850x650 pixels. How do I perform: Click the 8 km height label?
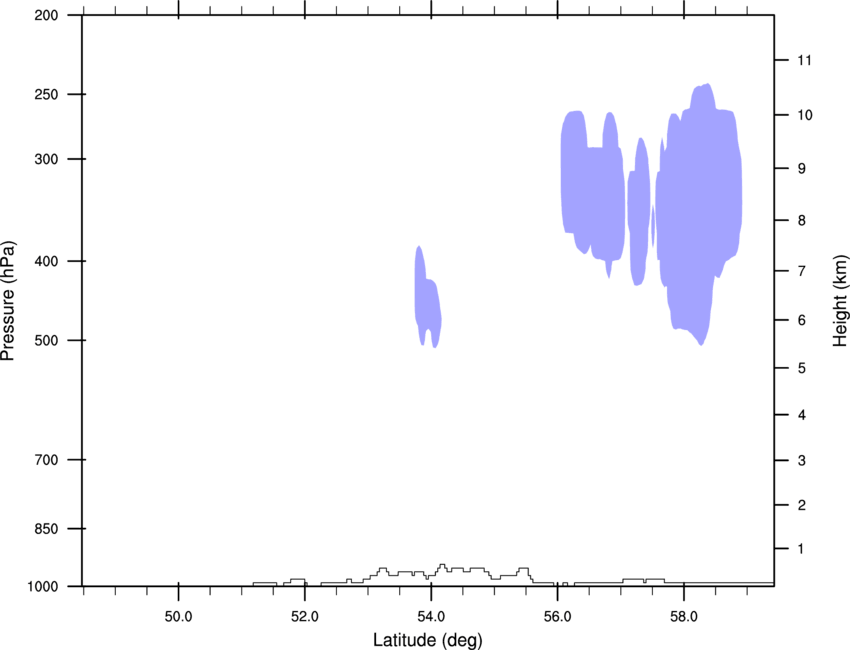(x=802, y=221)
